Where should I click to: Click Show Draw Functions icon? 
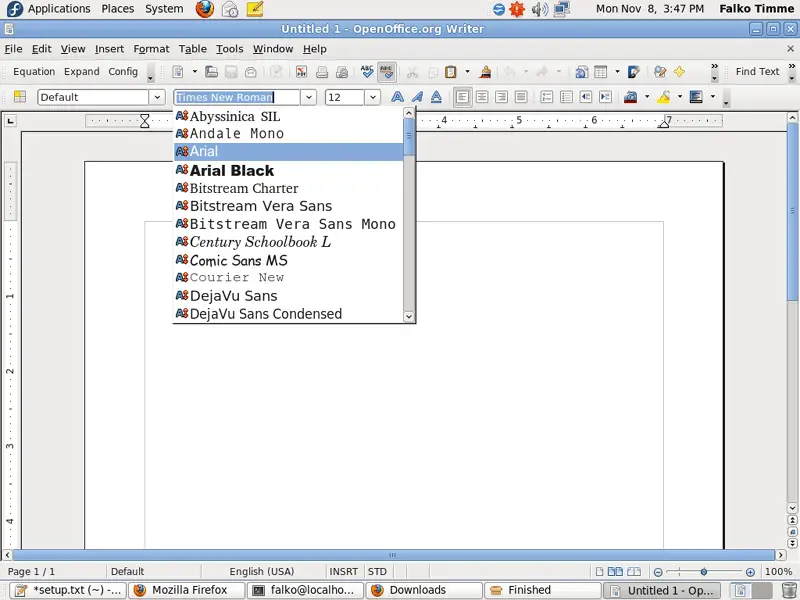(x=634, y=72)
